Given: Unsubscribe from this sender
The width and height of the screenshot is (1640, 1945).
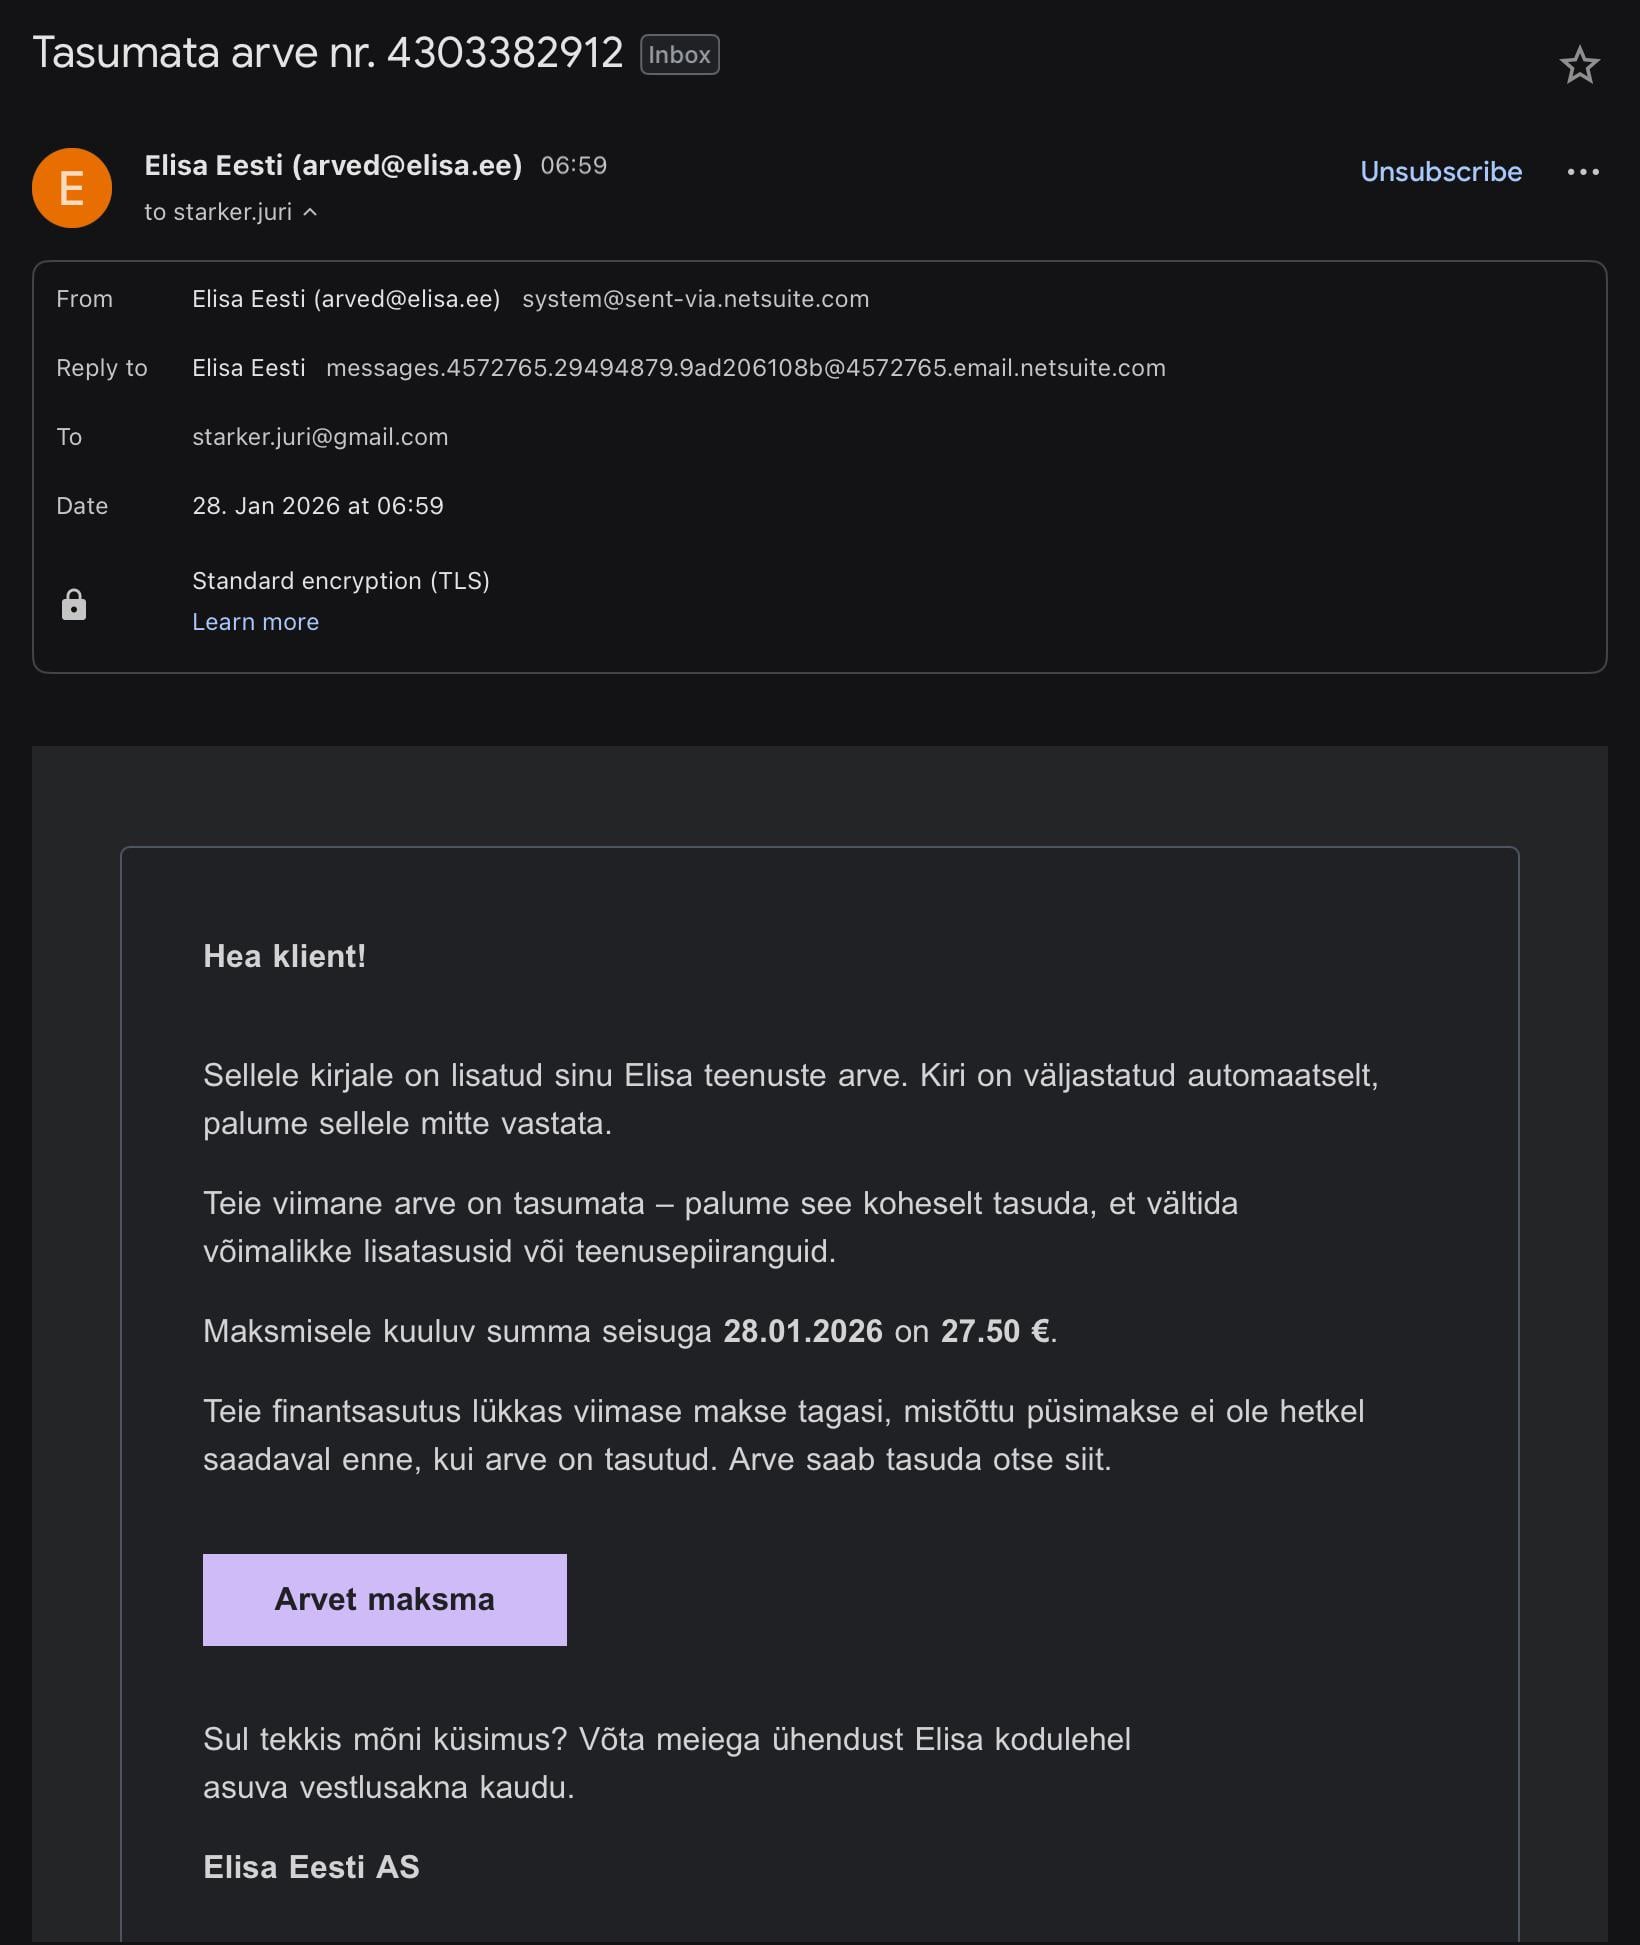Looking at the screenshot, I should [1440, 172].
